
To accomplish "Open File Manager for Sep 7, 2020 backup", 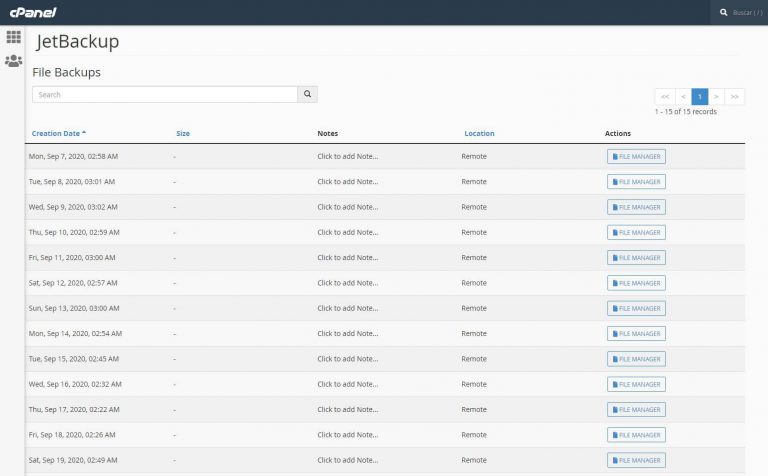I will coord(636,156).
